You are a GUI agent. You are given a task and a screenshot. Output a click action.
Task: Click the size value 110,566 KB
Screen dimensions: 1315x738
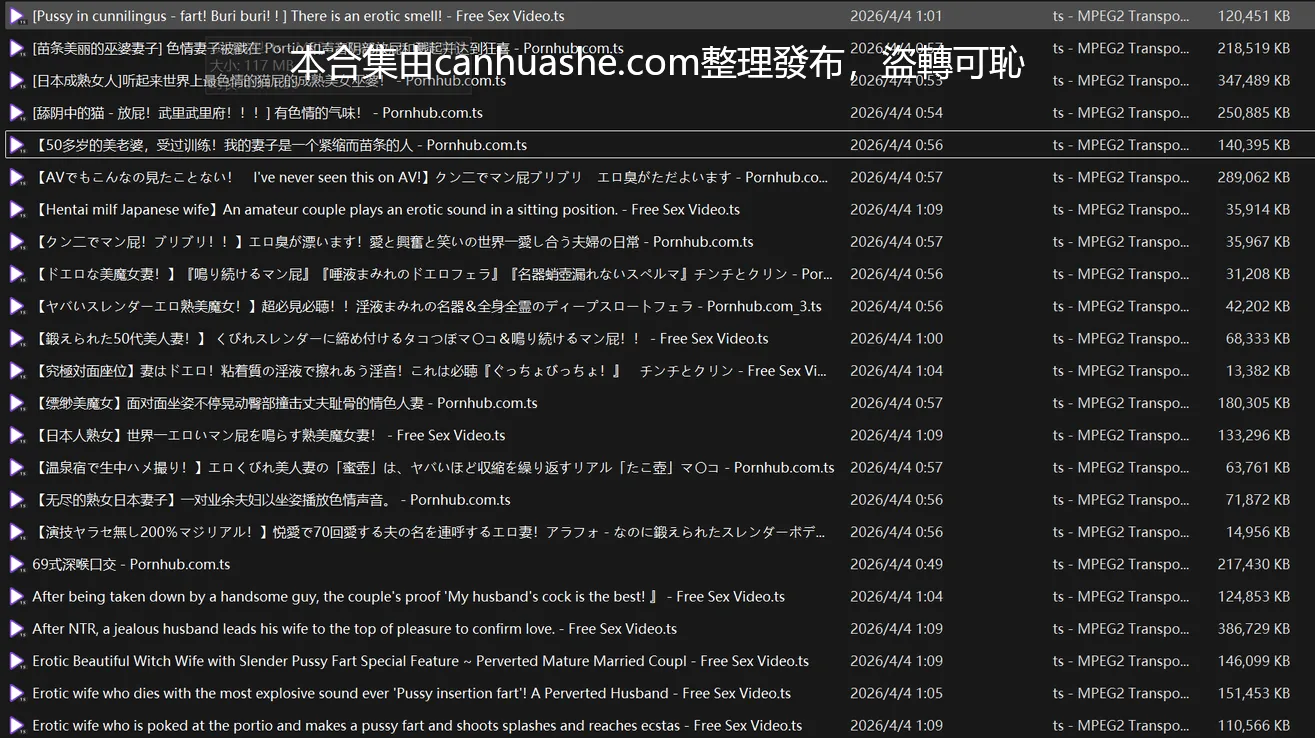click(1254, 726)
